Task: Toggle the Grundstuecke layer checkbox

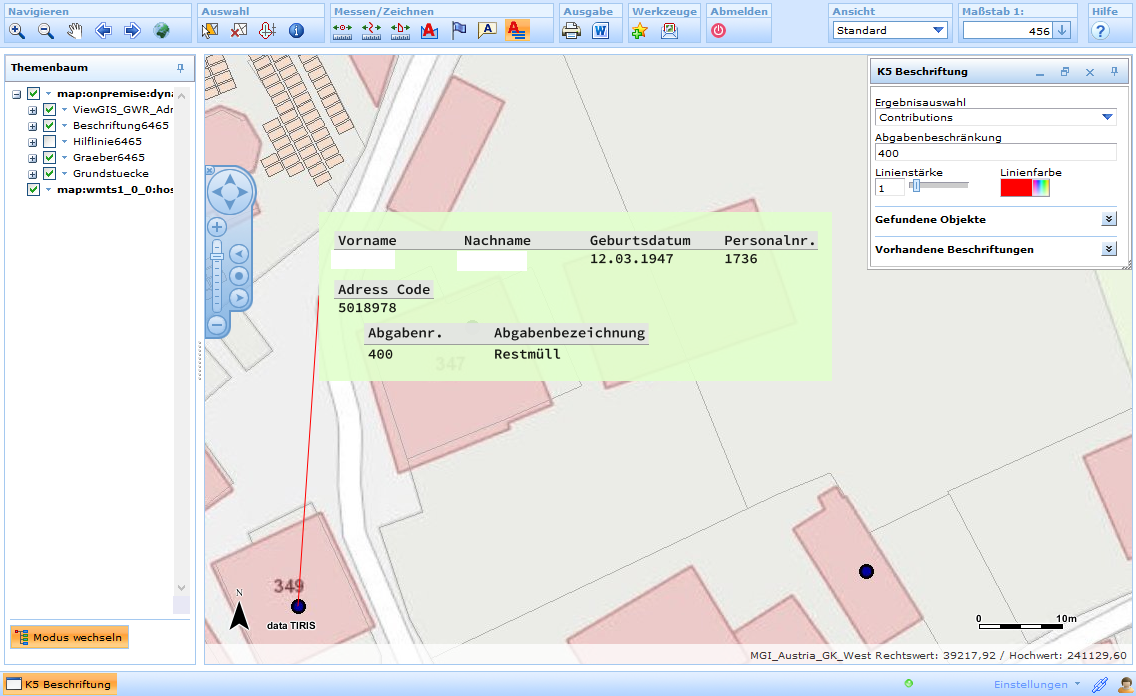Action: 49,174
